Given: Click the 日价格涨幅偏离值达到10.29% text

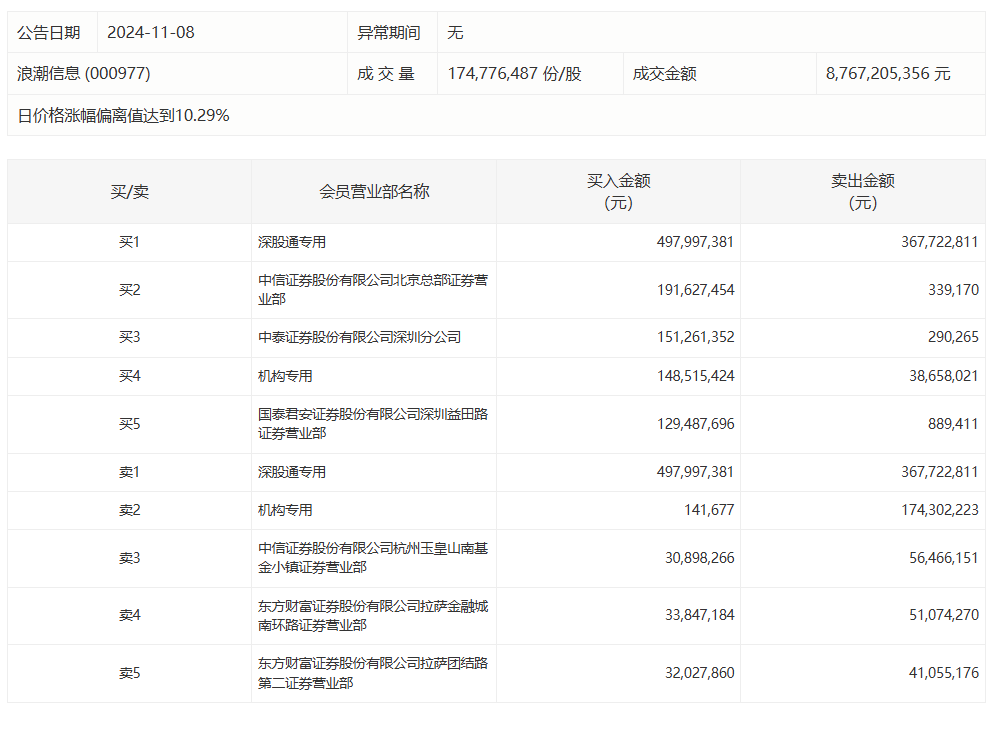Looking at the screenshot, I should click(124, 115).
